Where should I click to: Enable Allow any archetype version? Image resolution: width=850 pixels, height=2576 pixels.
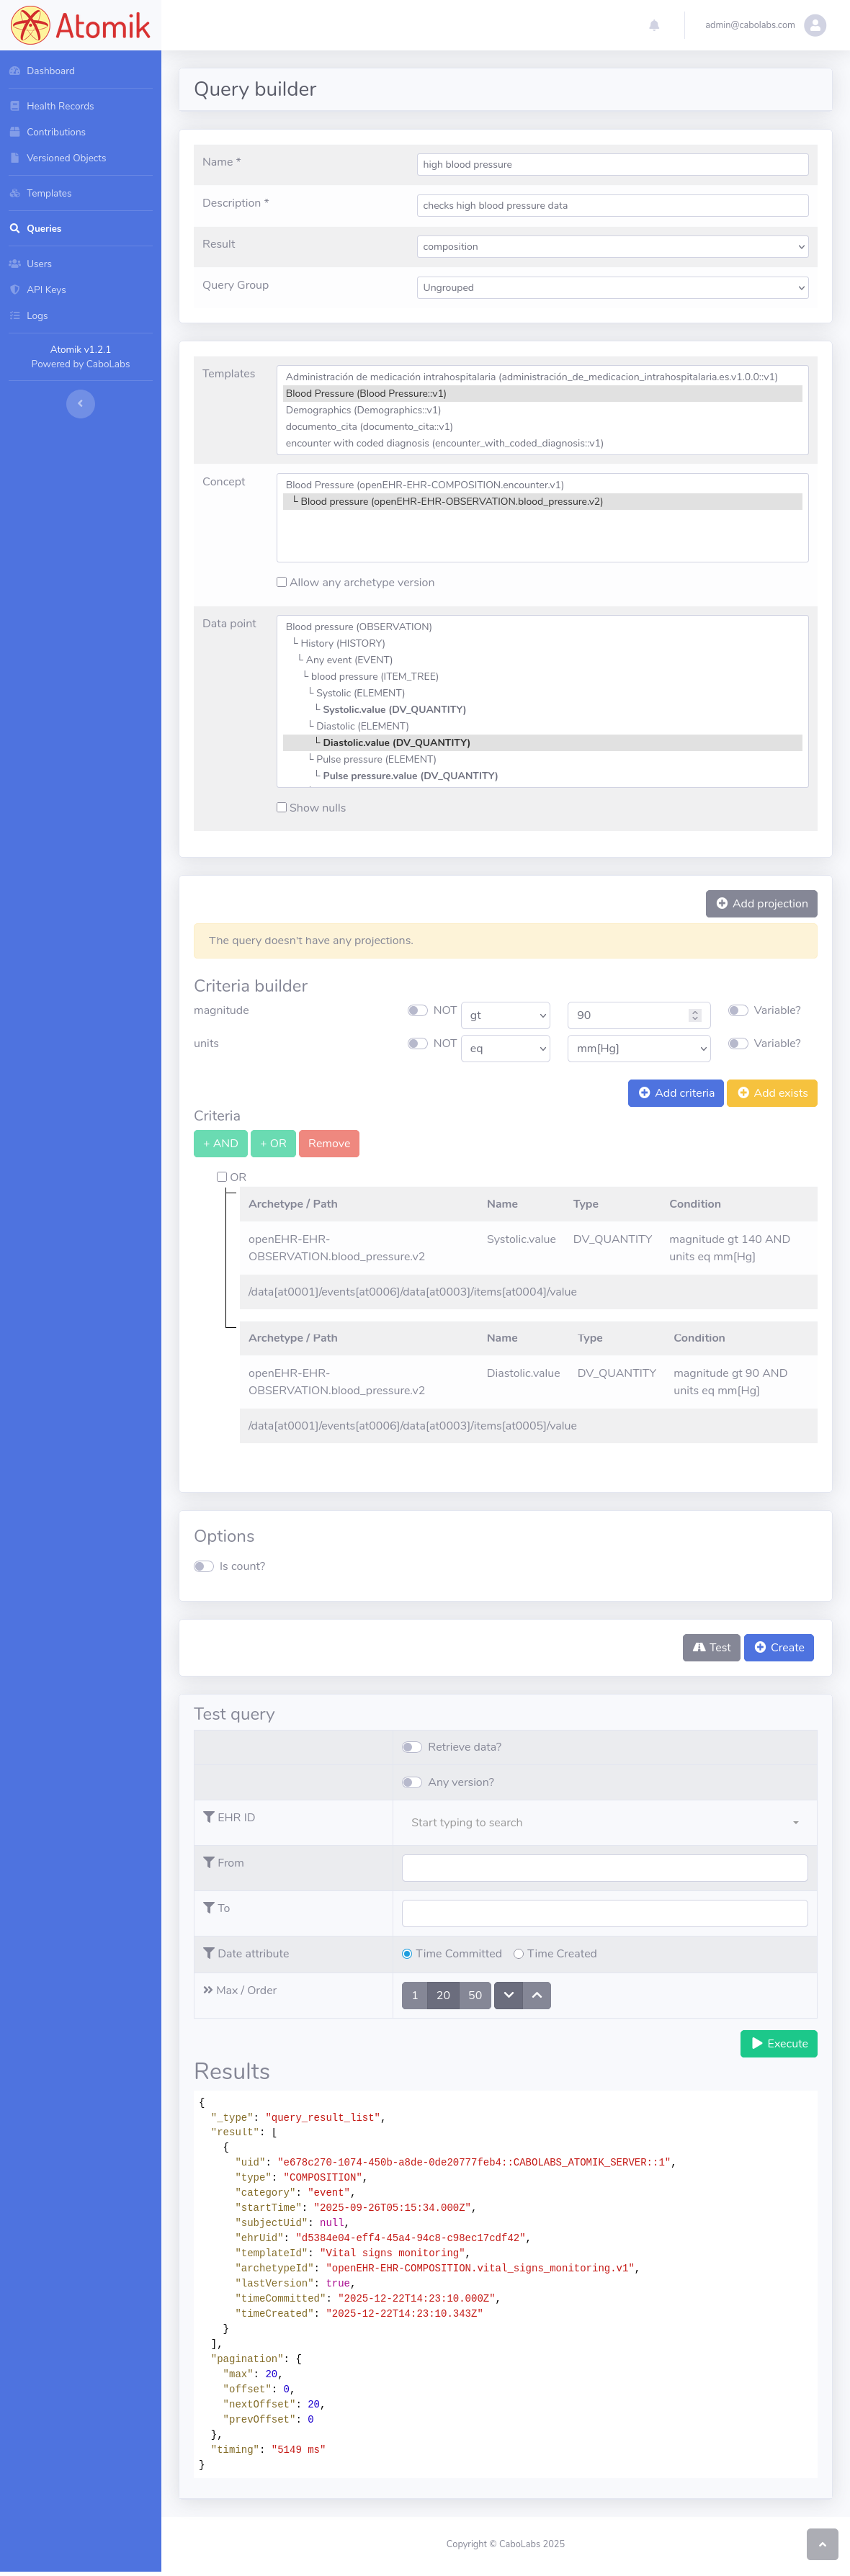[x=282, y=582]
